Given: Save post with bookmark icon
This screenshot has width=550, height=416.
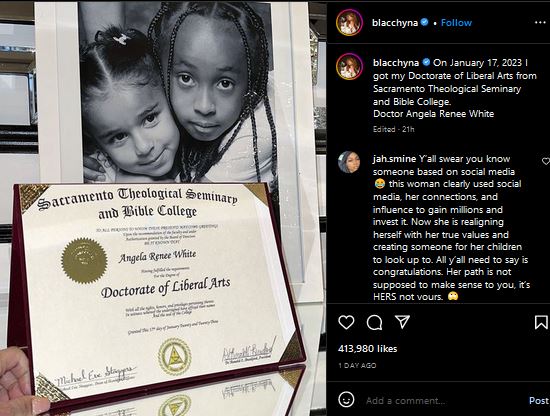Looking at the screenshot, I should point(541,322).
